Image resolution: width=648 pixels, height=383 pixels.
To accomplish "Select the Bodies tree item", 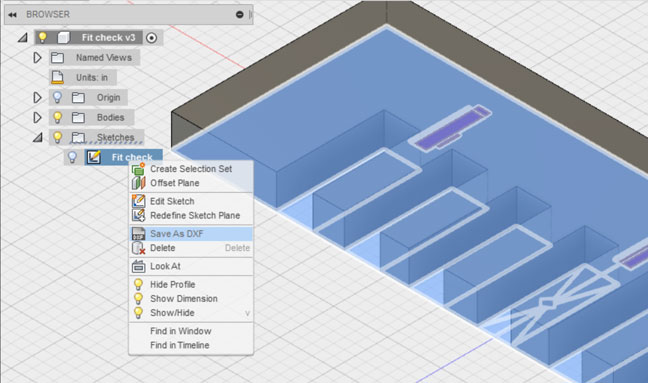I will pos(110,117).
